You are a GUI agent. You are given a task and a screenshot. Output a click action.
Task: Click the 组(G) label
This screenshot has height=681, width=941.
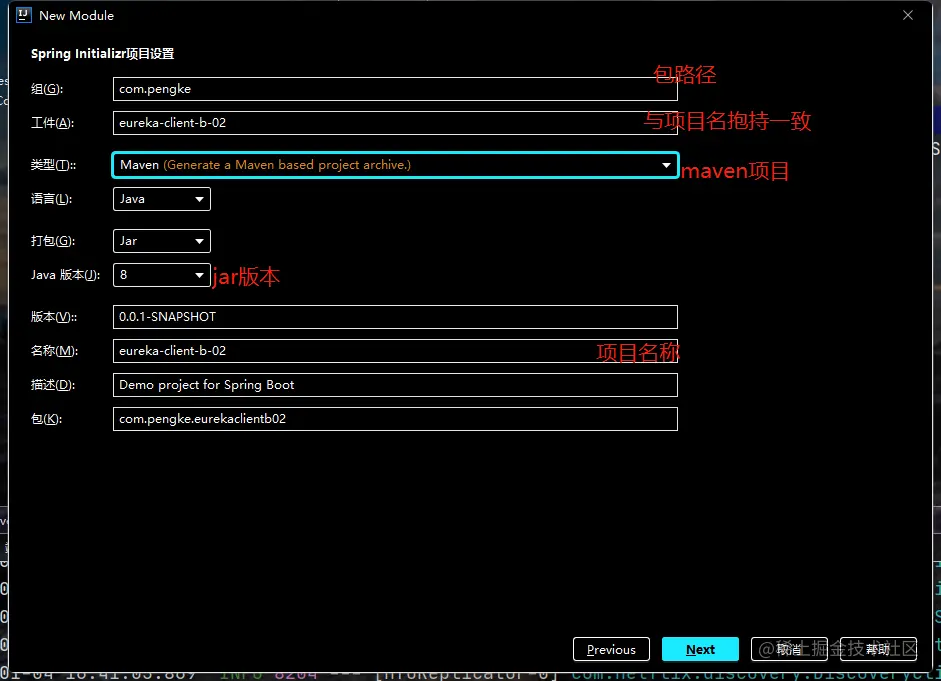pyautogui.click(x=47, y=89)
